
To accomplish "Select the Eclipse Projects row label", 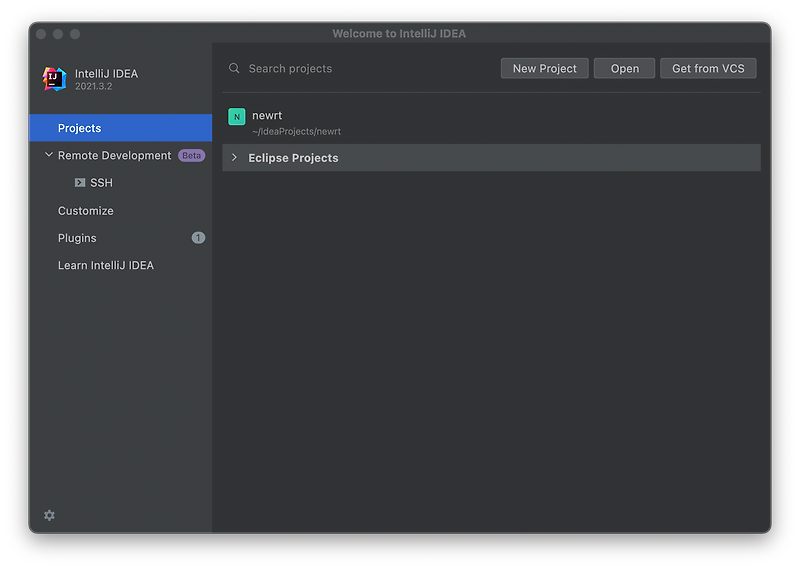I will (293, 158).
